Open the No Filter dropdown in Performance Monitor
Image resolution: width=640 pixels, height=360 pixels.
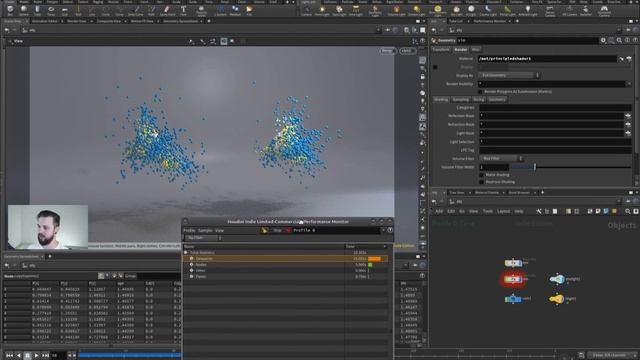pyautogui.click(x=203, y=238)
